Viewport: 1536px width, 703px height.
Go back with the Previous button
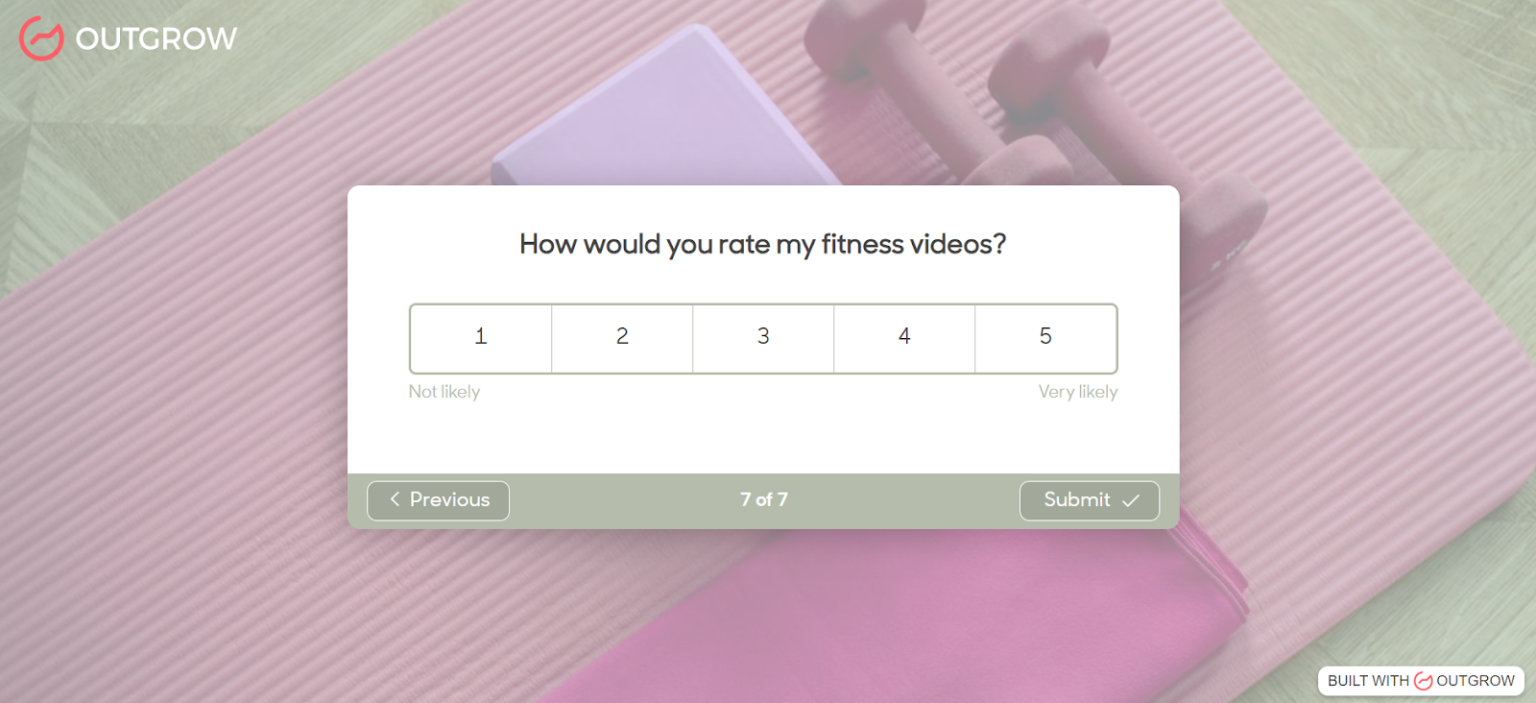(438, 500)
